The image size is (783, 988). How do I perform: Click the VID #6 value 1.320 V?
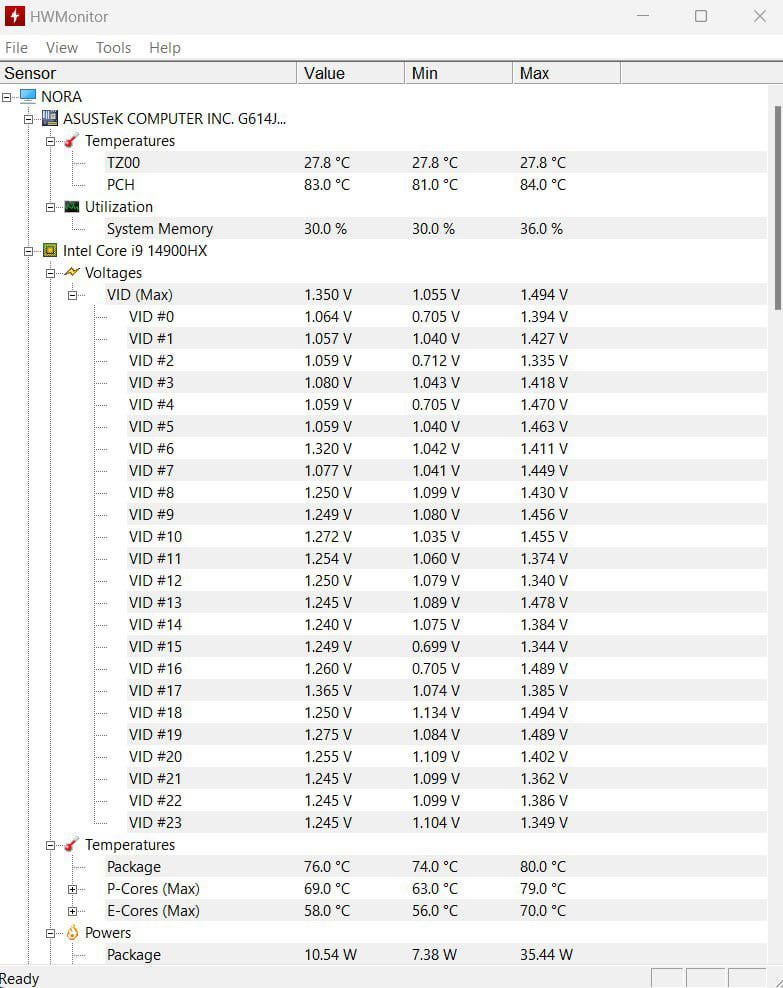[x=328, y=449]
